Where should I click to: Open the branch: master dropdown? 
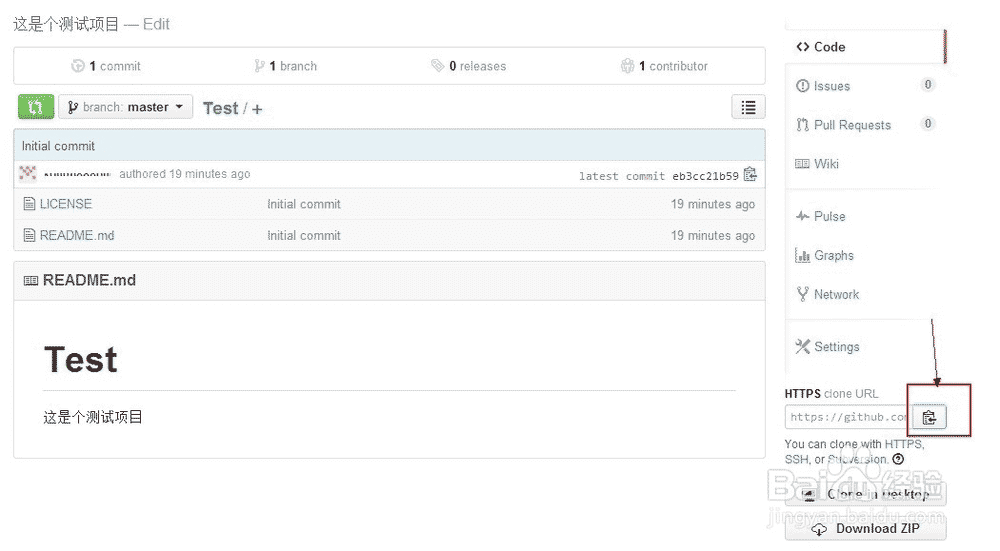[x=125, y=107]
